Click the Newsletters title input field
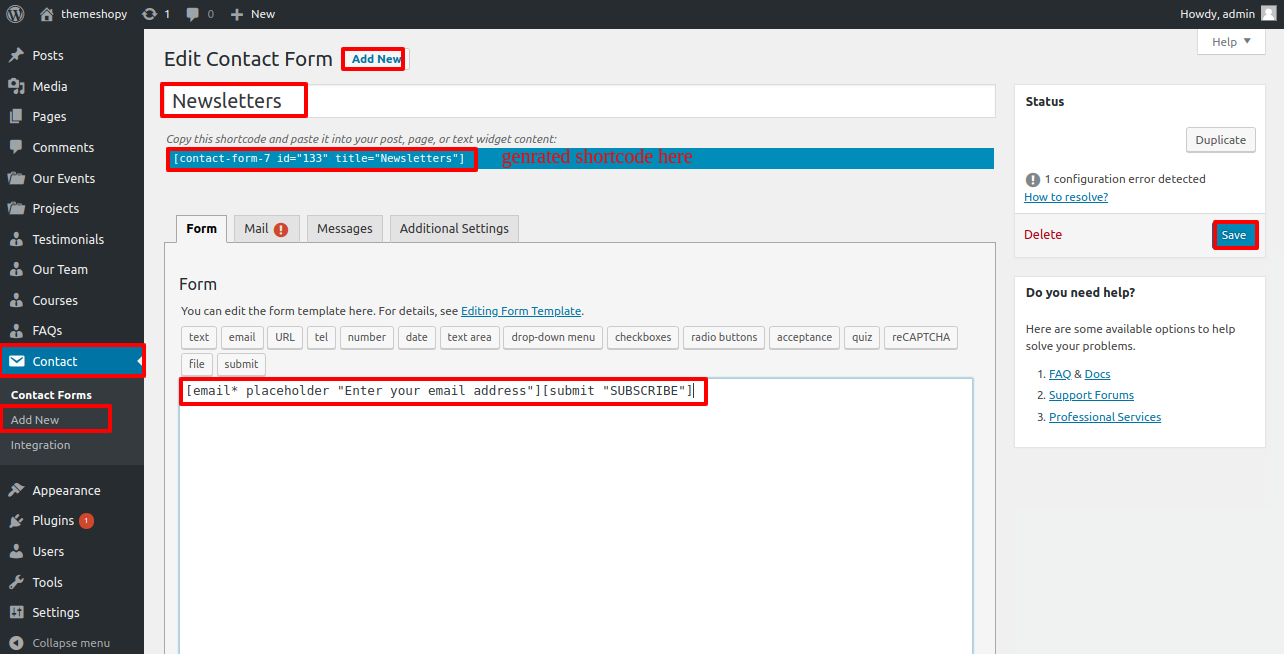 click(579, 101)
